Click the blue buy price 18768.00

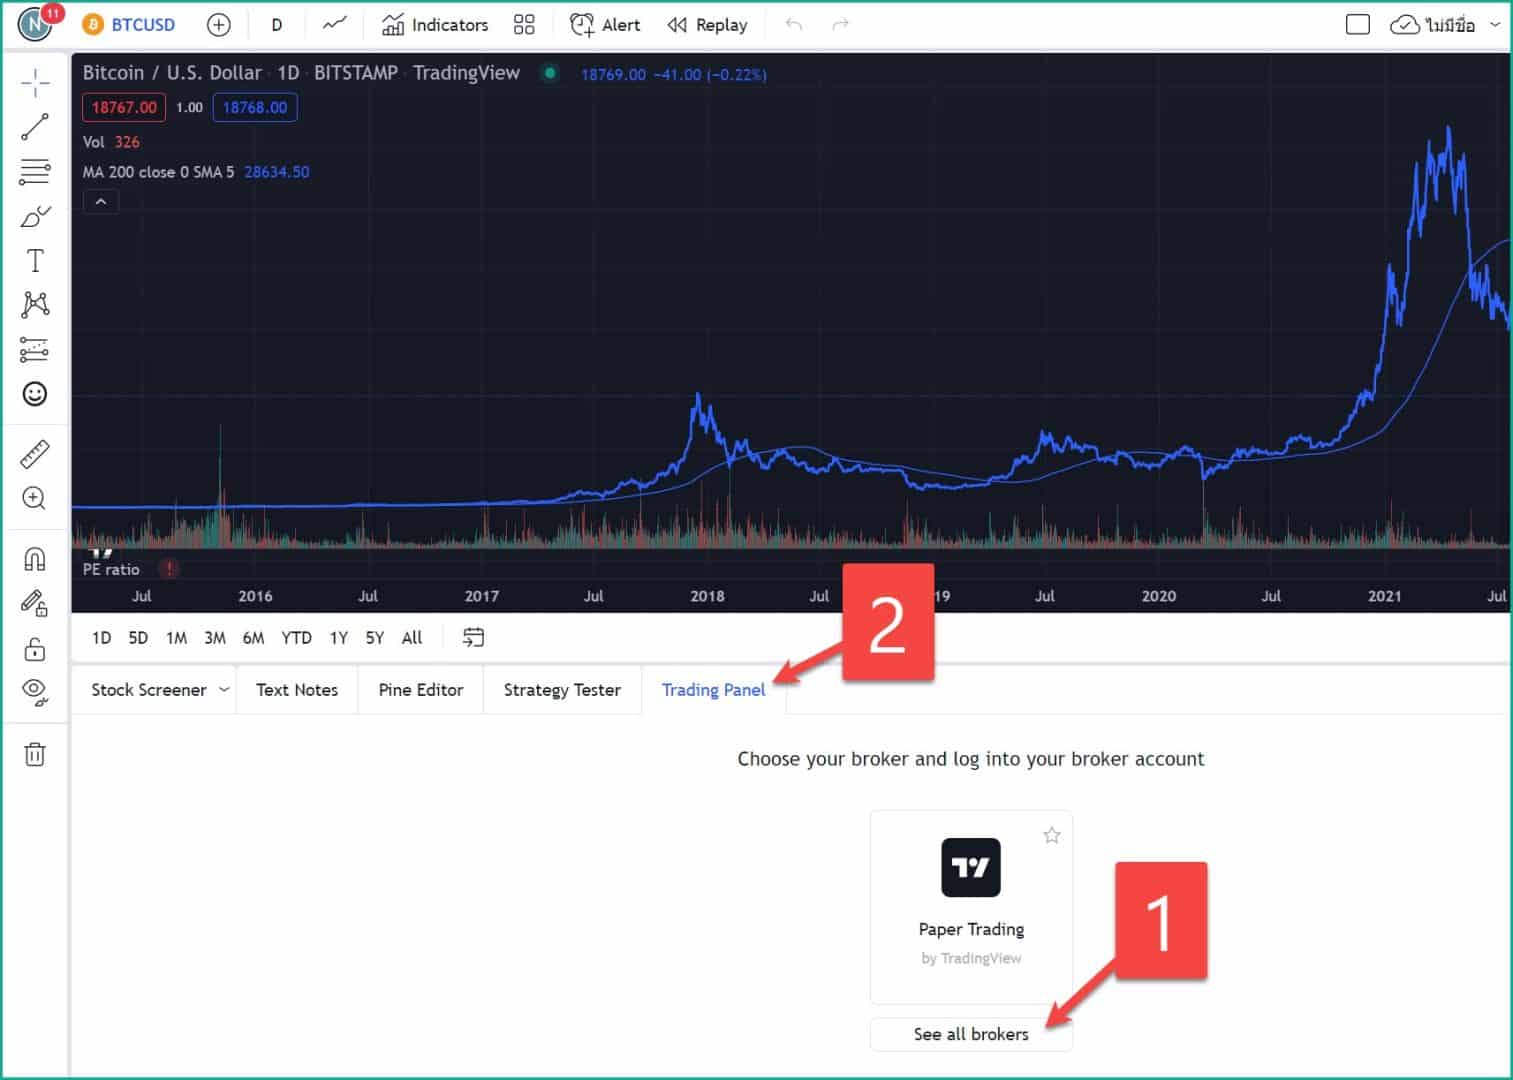[255, 108]
